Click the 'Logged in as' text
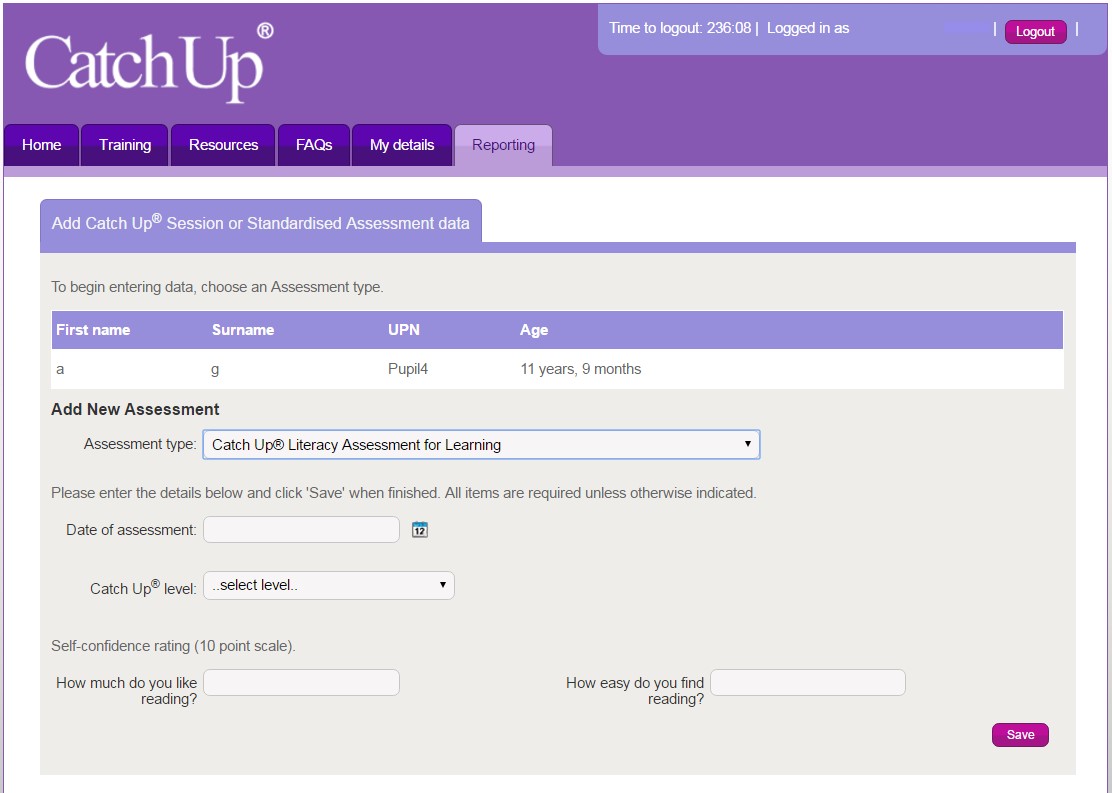The width and height of the screenshot is (1112, 793). pyautogui.click(x=808, y=28)
